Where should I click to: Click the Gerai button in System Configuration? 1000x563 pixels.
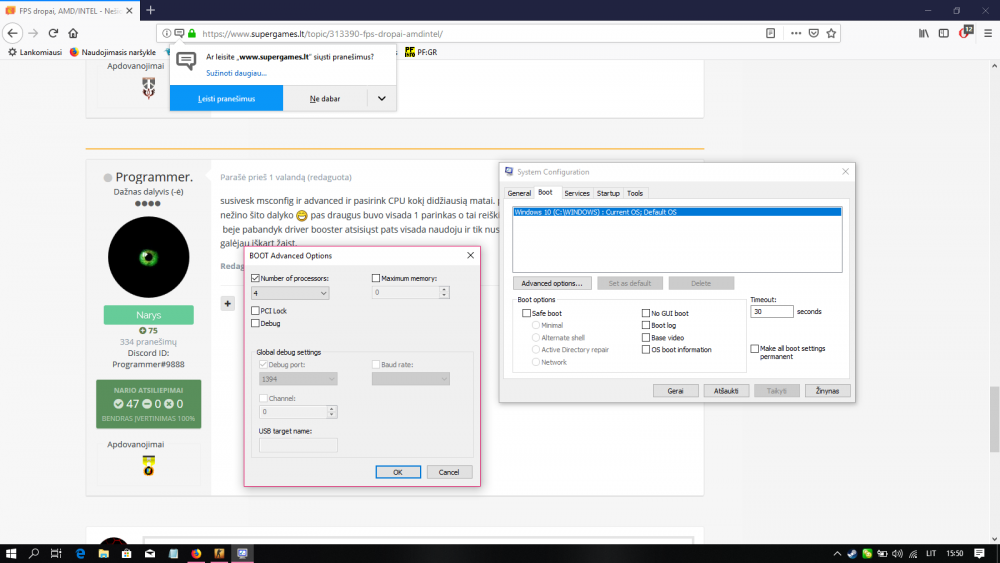tap(675, 391)
